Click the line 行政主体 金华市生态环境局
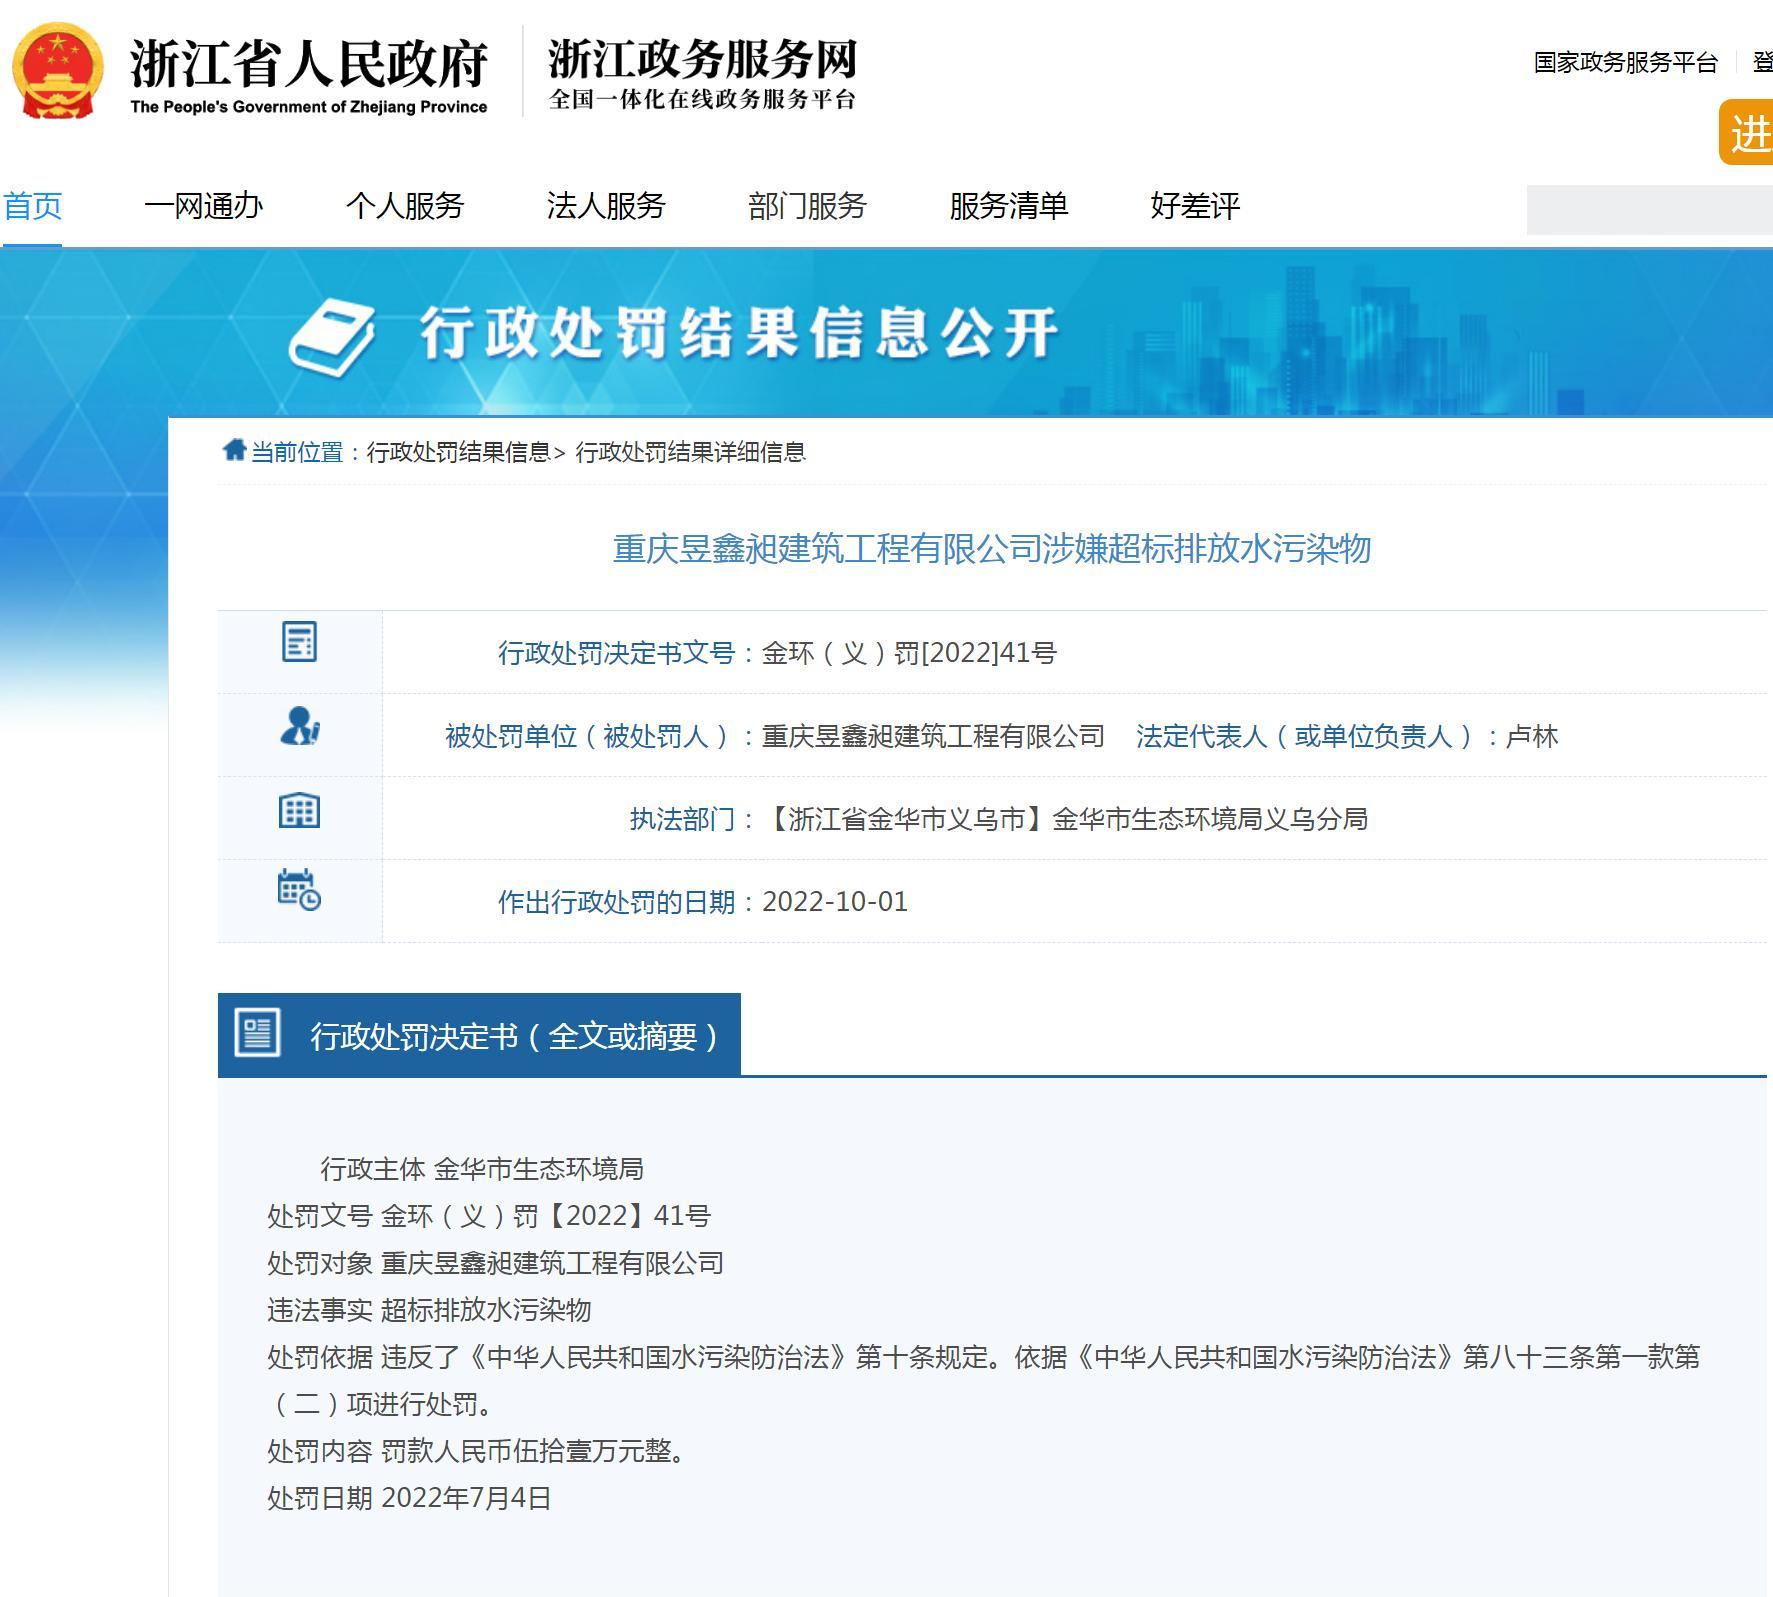This screenshot has width=1773, height=1597. (x=482, y=1168)
